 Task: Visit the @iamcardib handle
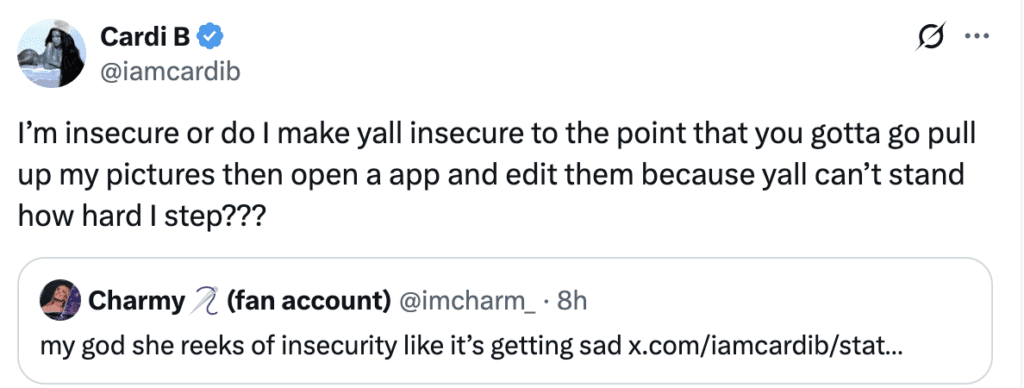(170, 72)
